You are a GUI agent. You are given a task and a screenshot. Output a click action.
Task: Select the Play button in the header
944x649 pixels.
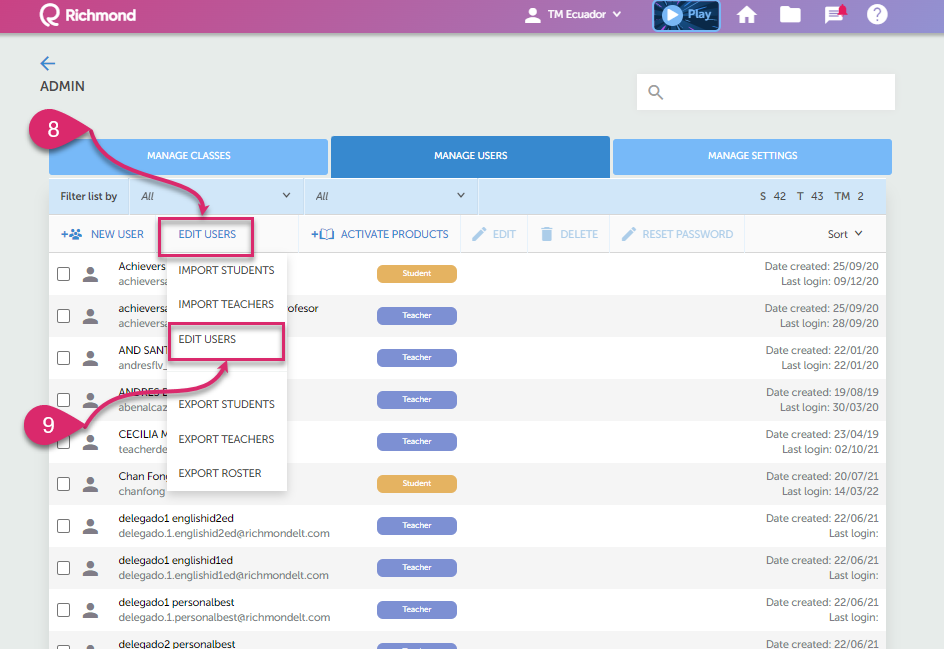685,16
